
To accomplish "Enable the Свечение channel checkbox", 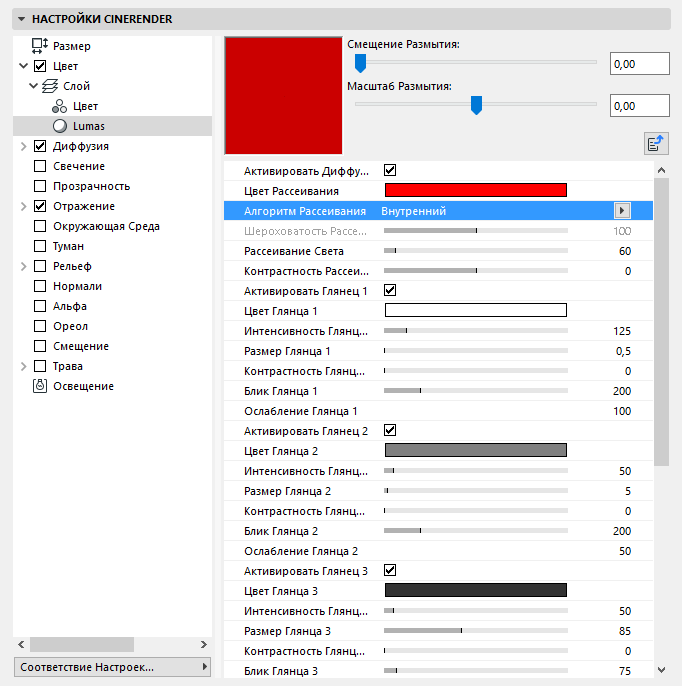I will pyautogui.click(x=40, y=166).
